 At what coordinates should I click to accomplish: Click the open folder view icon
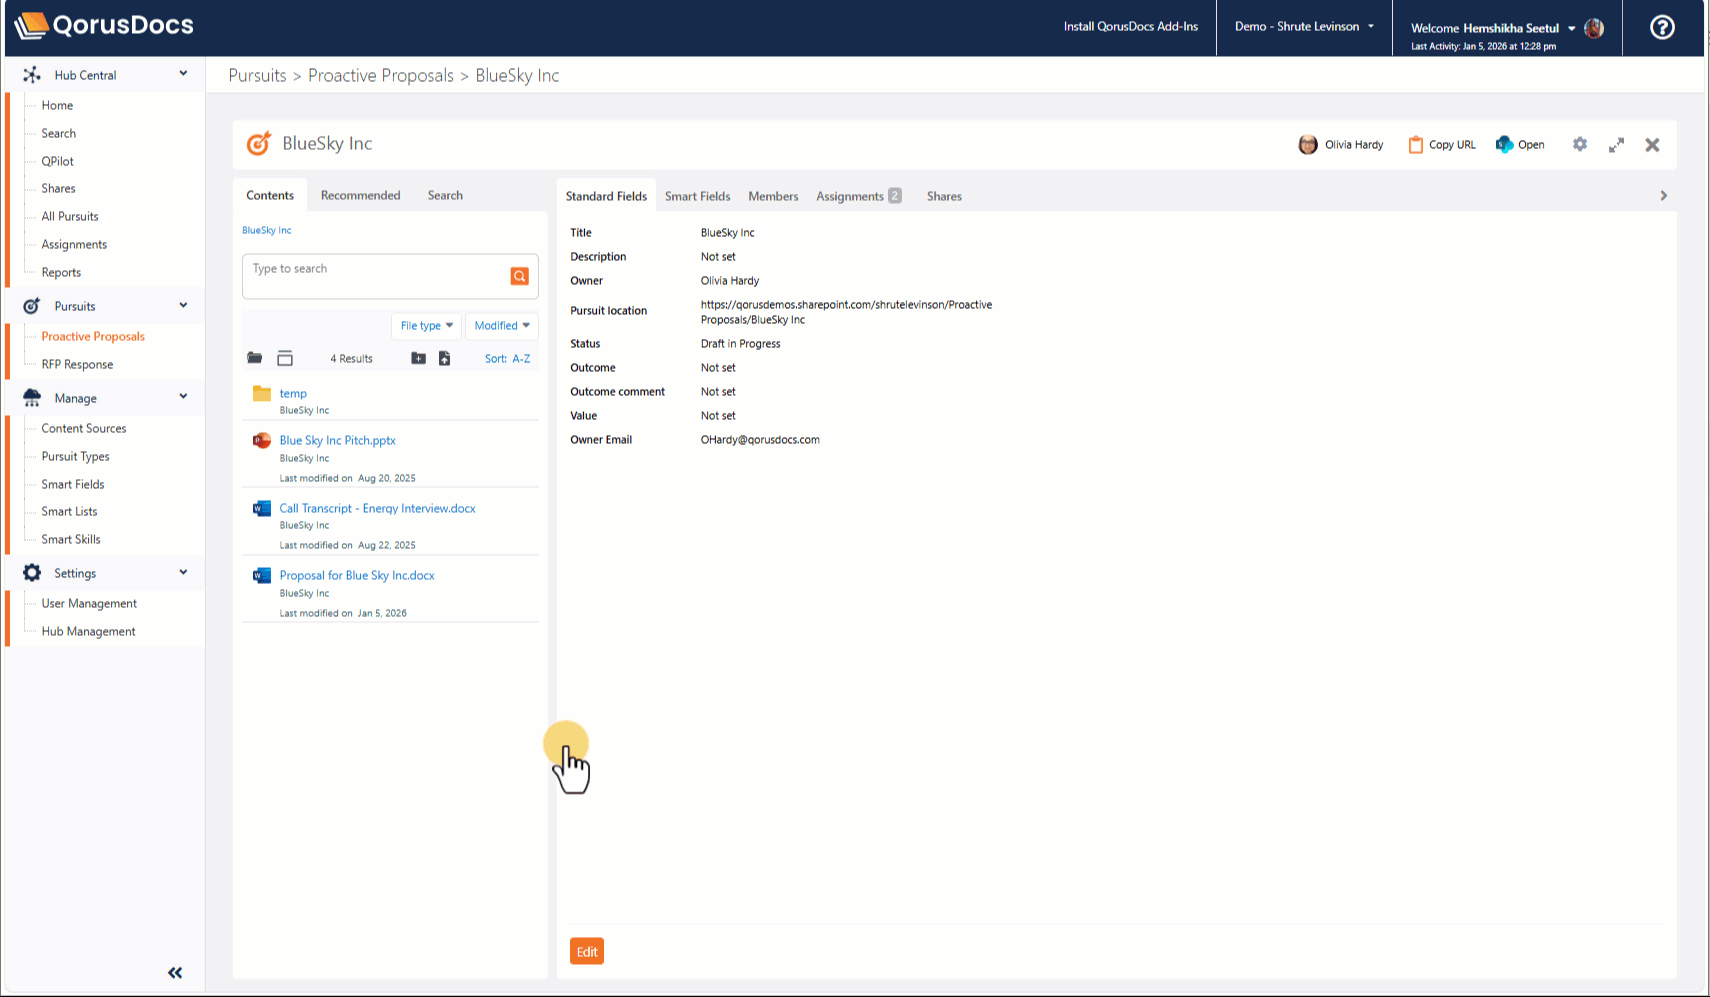point(255,358)
